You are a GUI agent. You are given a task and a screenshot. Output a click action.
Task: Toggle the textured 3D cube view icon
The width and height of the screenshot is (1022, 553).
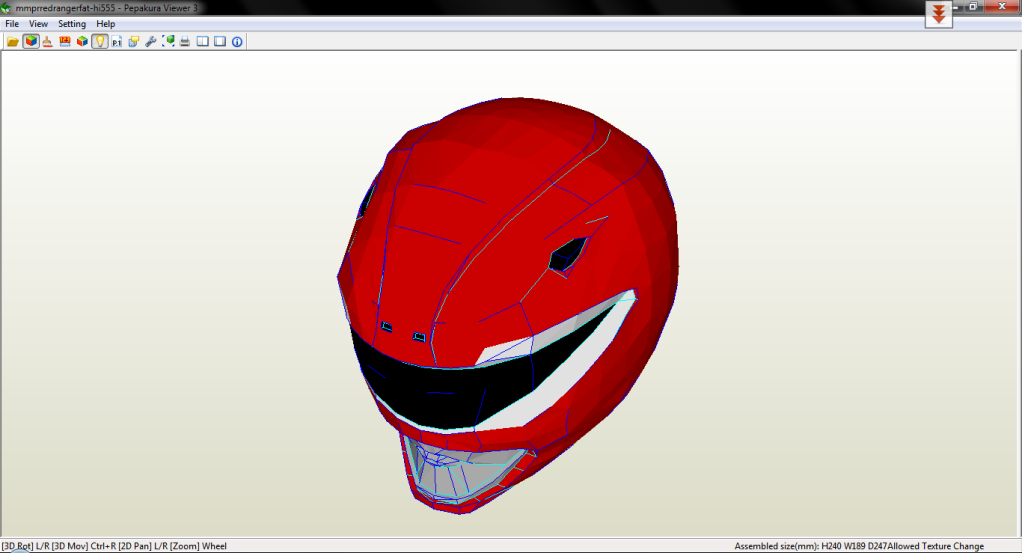(x=31, y=42)
